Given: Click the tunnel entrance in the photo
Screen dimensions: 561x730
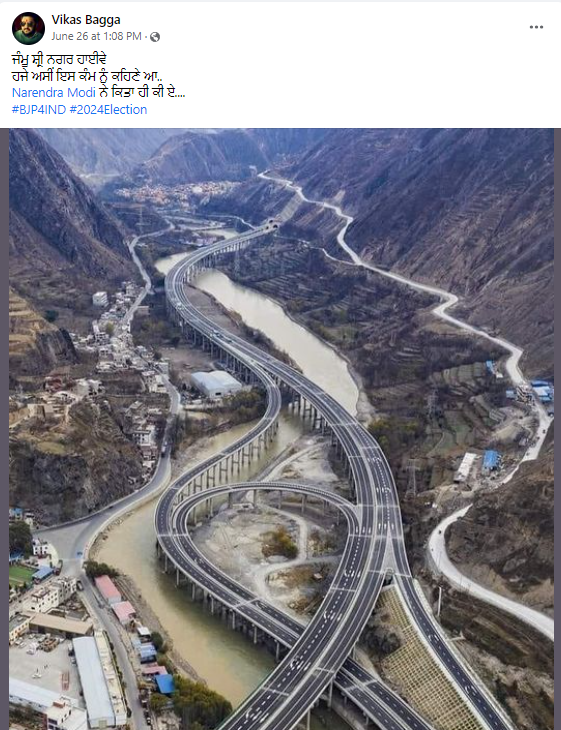Looking at the screenshot, I should click(271, 224).
